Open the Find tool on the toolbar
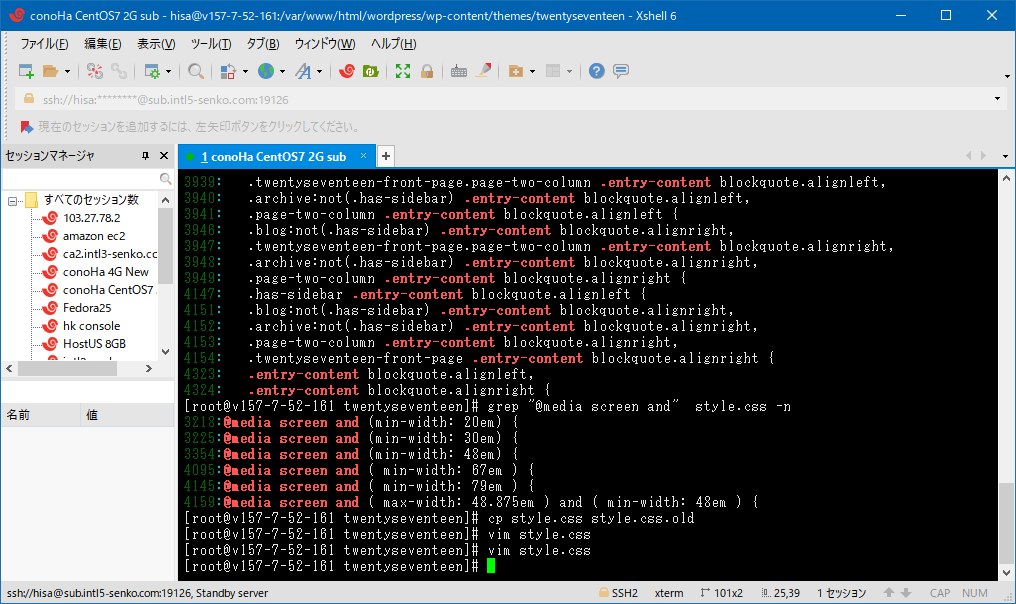The width and height of the screenshot is (1016, 604). (194, 71)
